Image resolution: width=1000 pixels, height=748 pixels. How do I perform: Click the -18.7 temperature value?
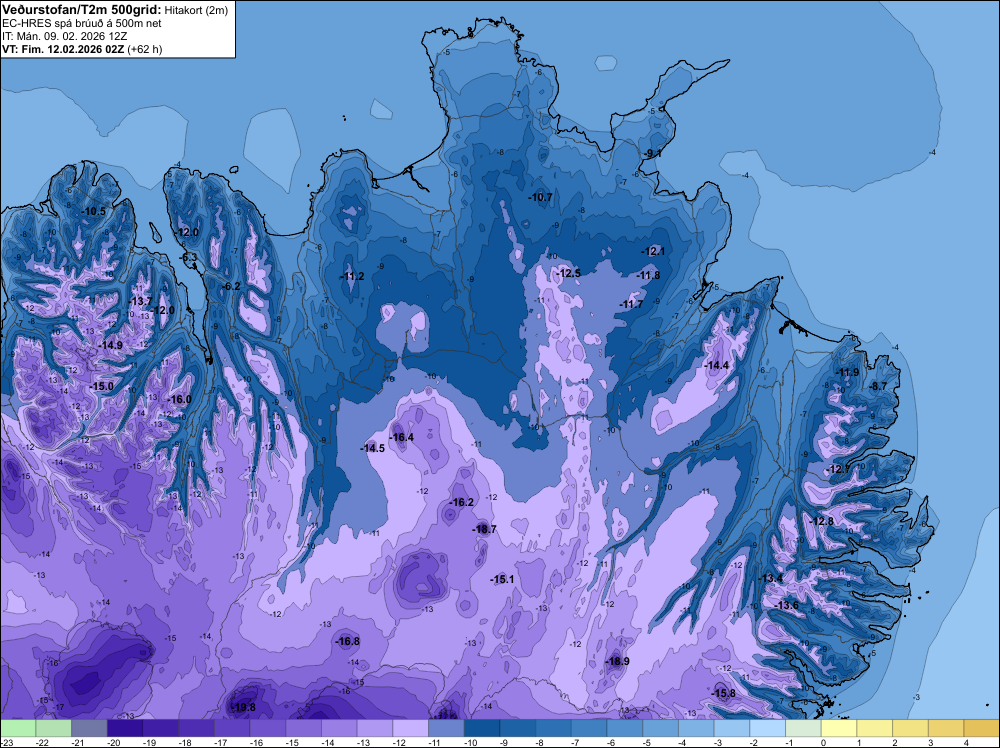click(x=484, y=529)
